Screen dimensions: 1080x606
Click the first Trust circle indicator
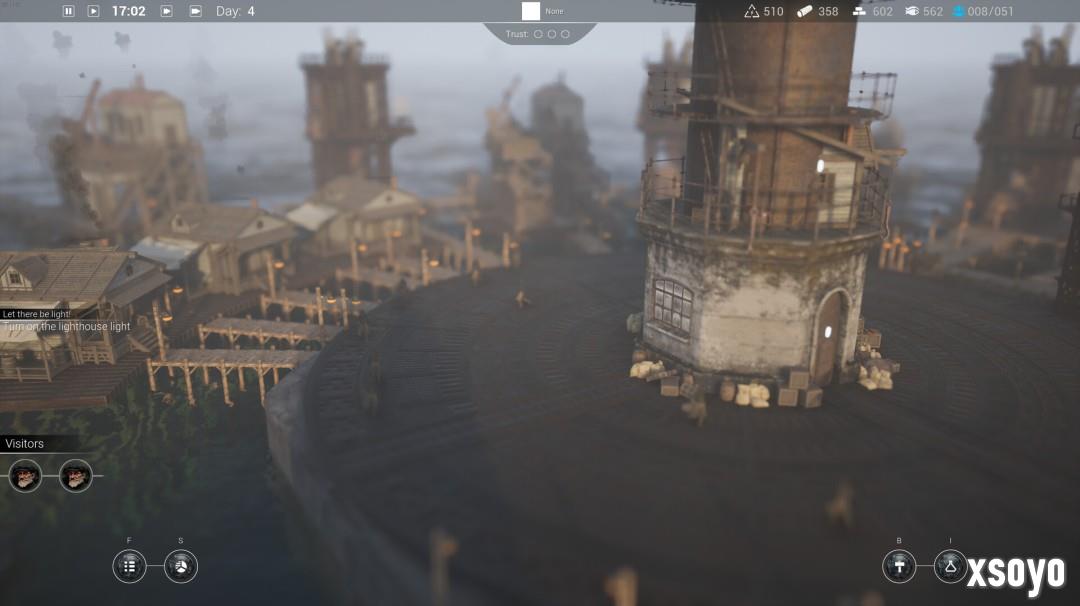pyautogui.click(x=538, y=34)
